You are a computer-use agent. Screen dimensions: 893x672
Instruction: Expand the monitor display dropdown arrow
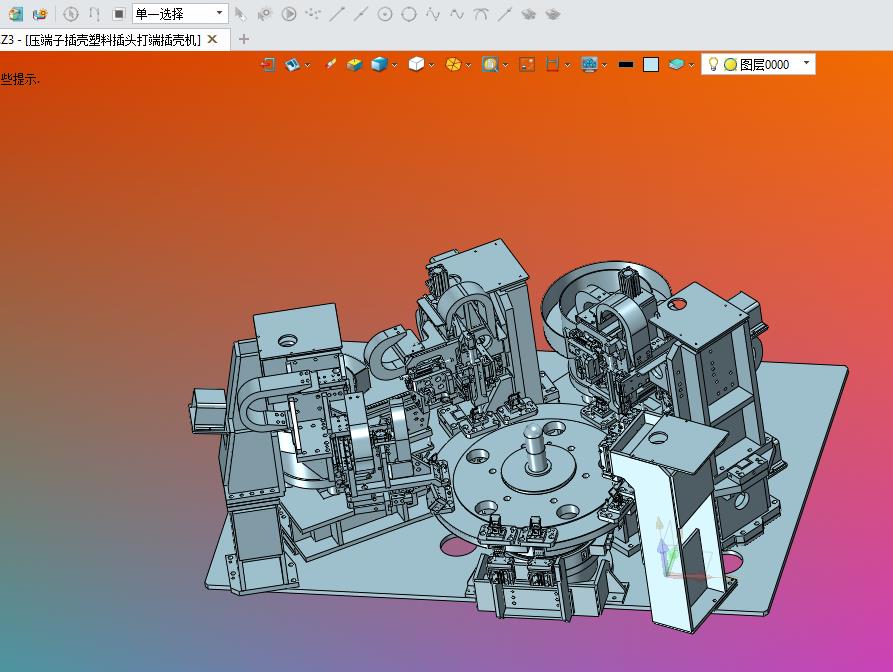coord(604,65)
